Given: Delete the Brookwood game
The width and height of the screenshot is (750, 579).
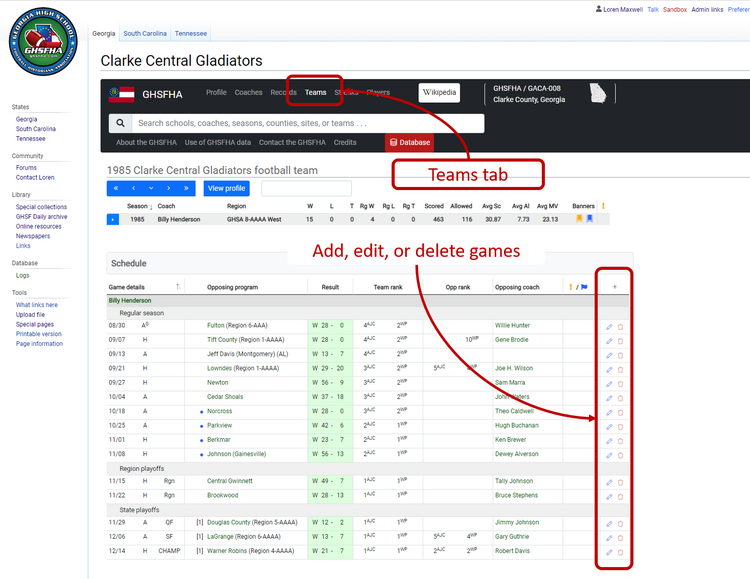Looking at the screenshot, I should (620, 497).
